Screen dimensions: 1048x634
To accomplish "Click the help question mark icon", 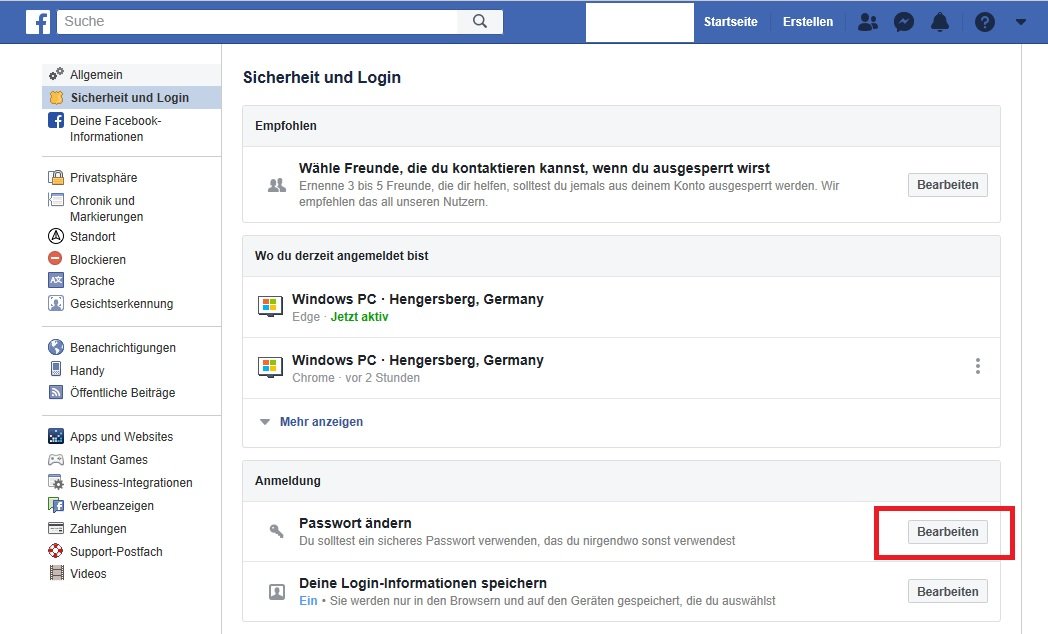I will 985,22.
